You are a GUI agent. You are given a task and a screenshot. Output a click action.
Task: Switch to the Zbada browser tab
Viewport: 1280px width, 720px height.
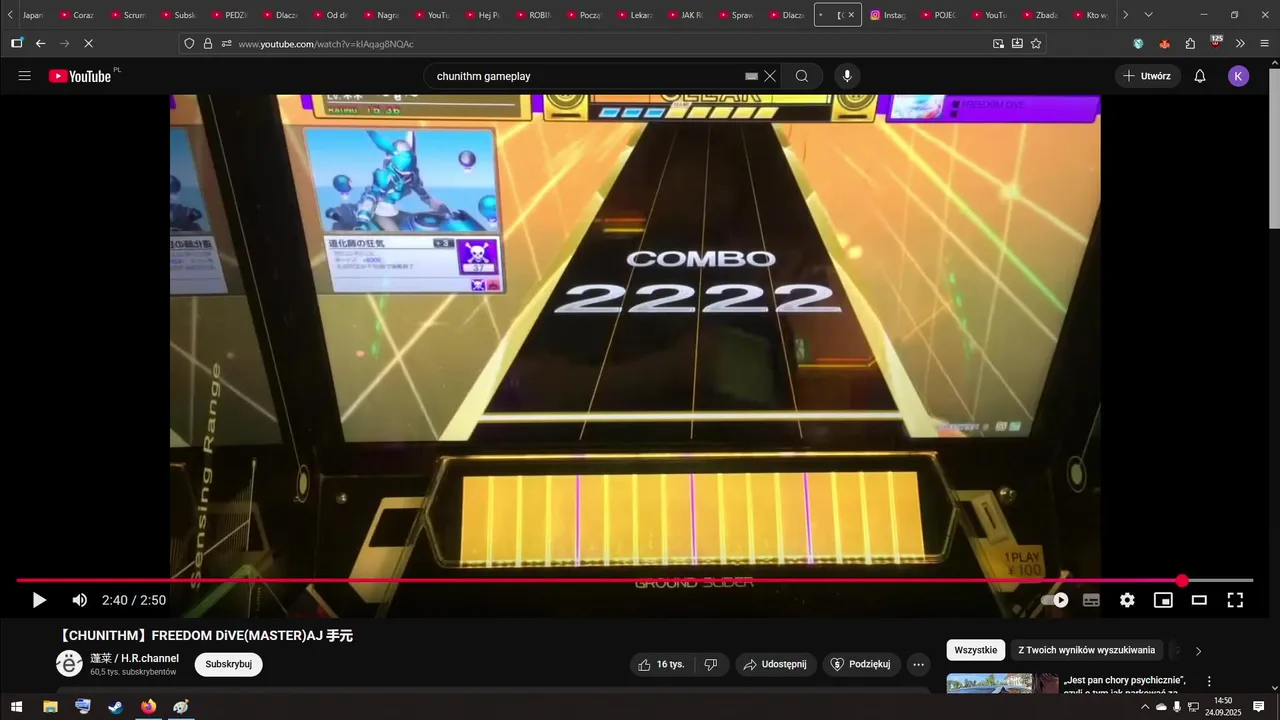[x=1040, y=15]
